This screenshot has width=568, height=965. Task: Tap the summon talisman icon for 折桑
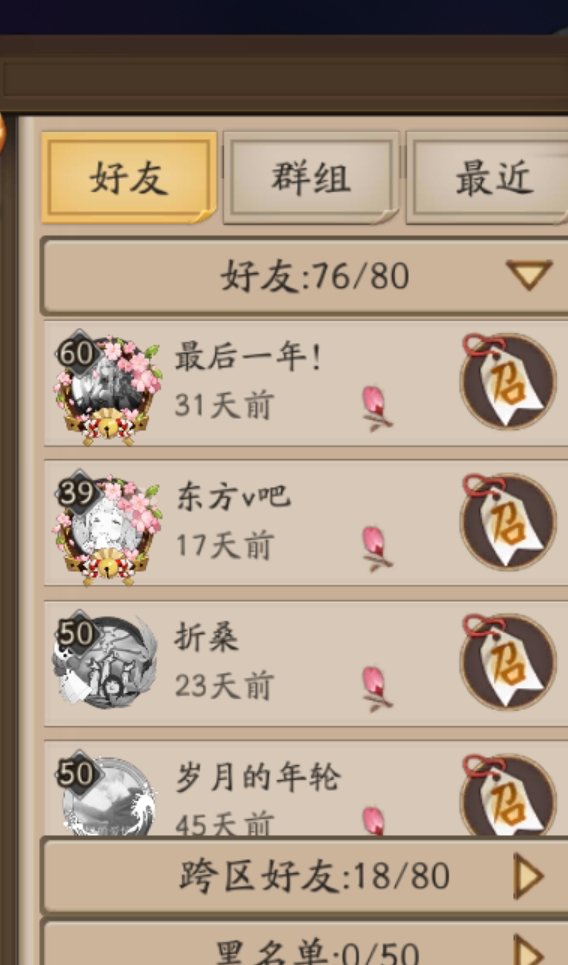click(508, 662)
